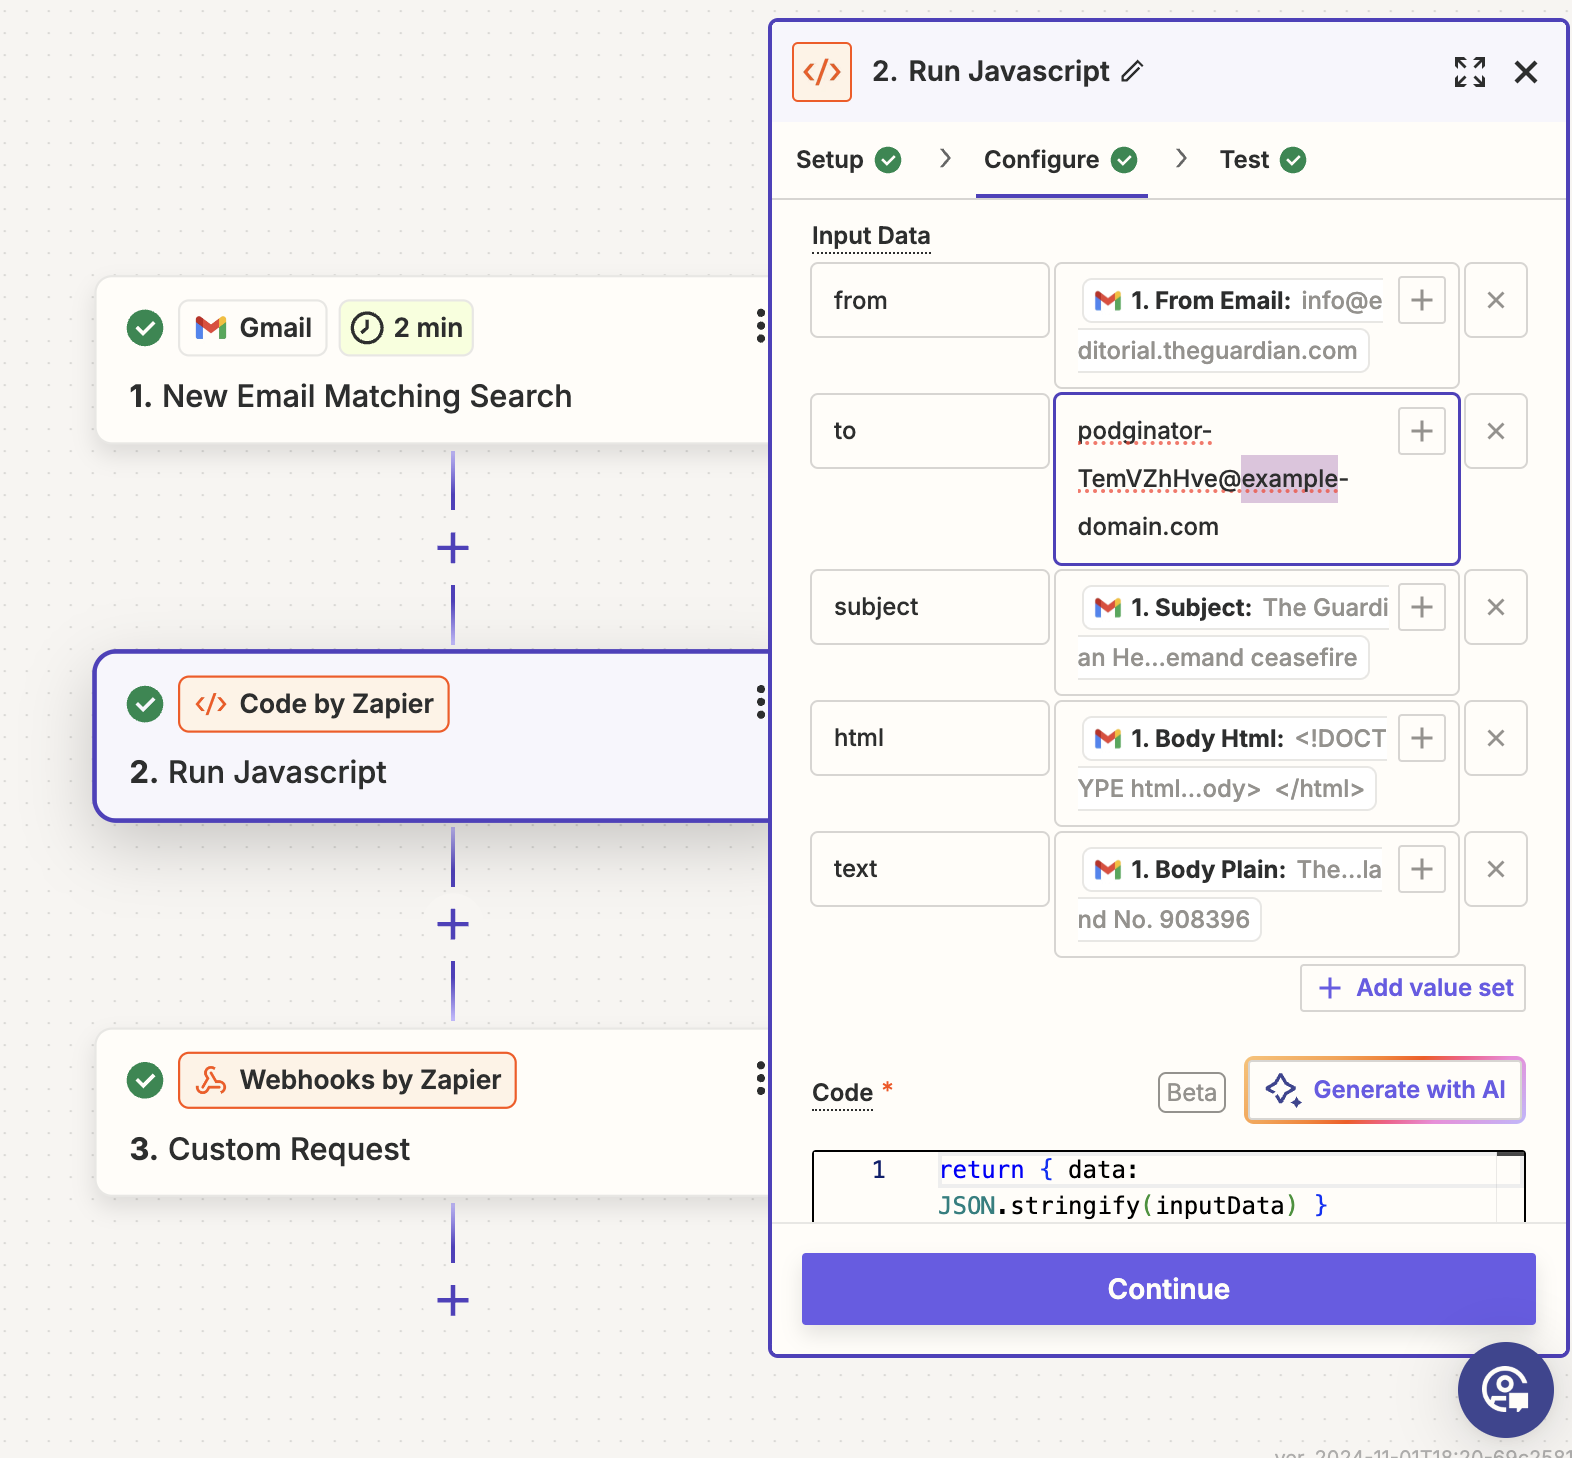Expand the Run Javascript panel to fullscreen

point(1469,72)
